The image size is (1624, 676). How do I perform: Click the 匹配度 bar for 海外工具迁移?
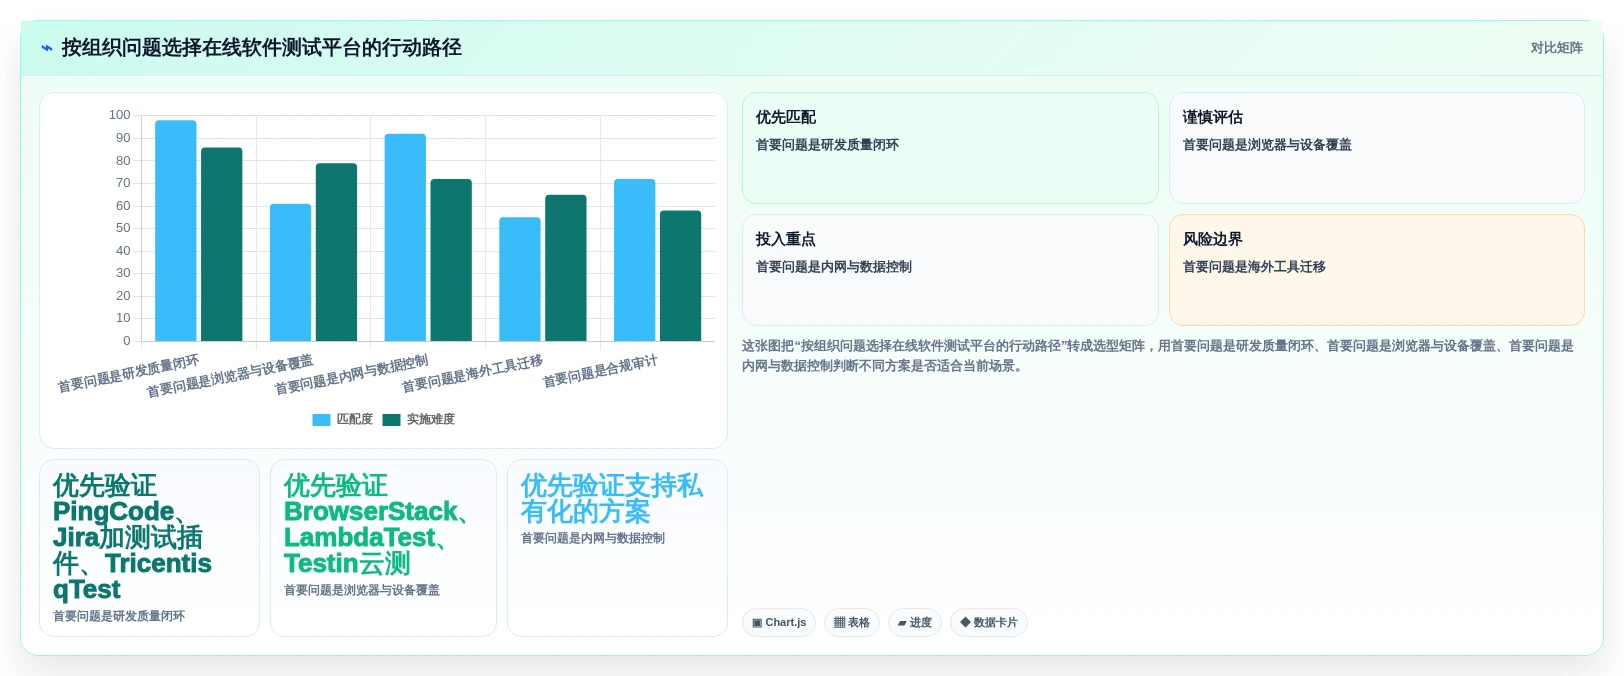tap(520, 279)
